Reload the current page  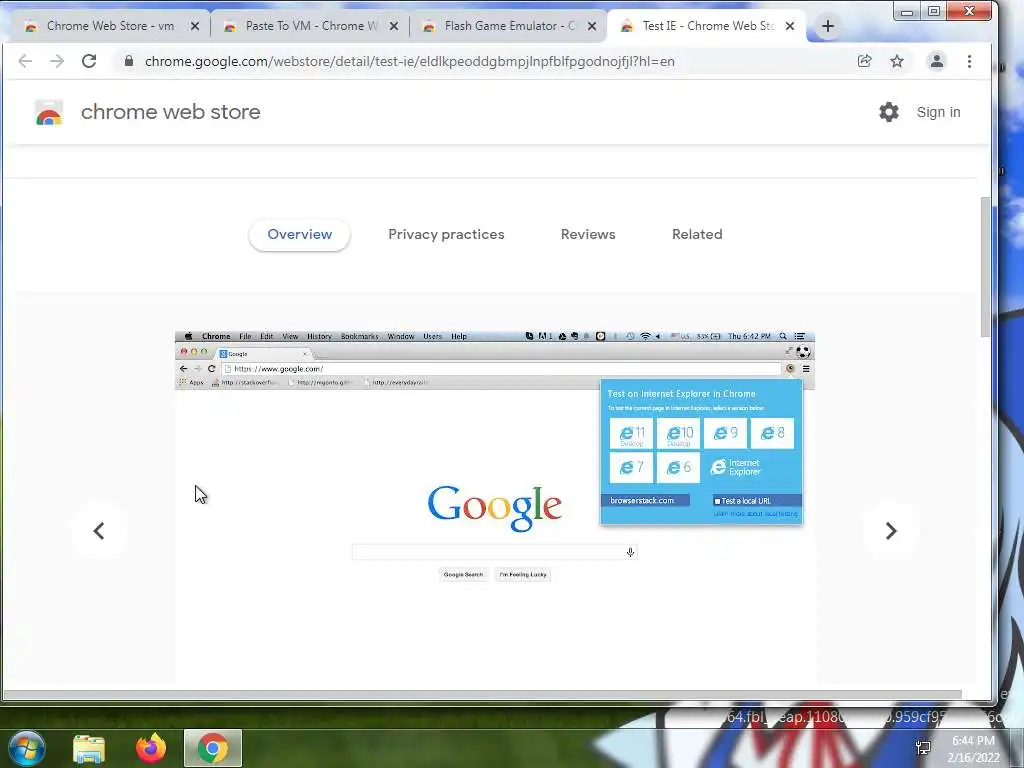click(x=89, y=61)
